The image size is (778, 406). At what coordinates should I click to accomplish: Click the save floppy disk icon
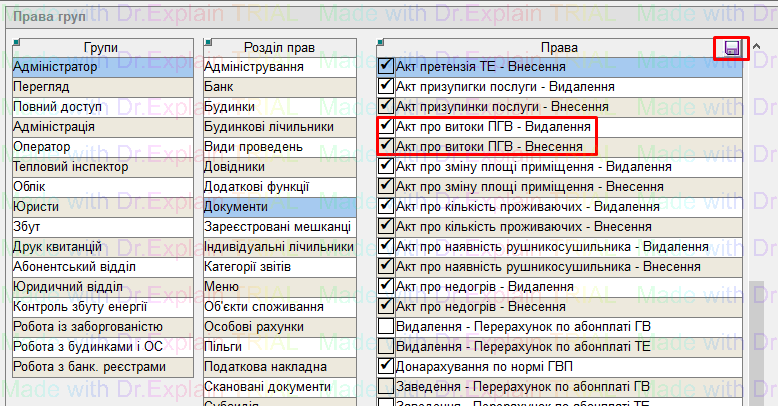(732, 48)
